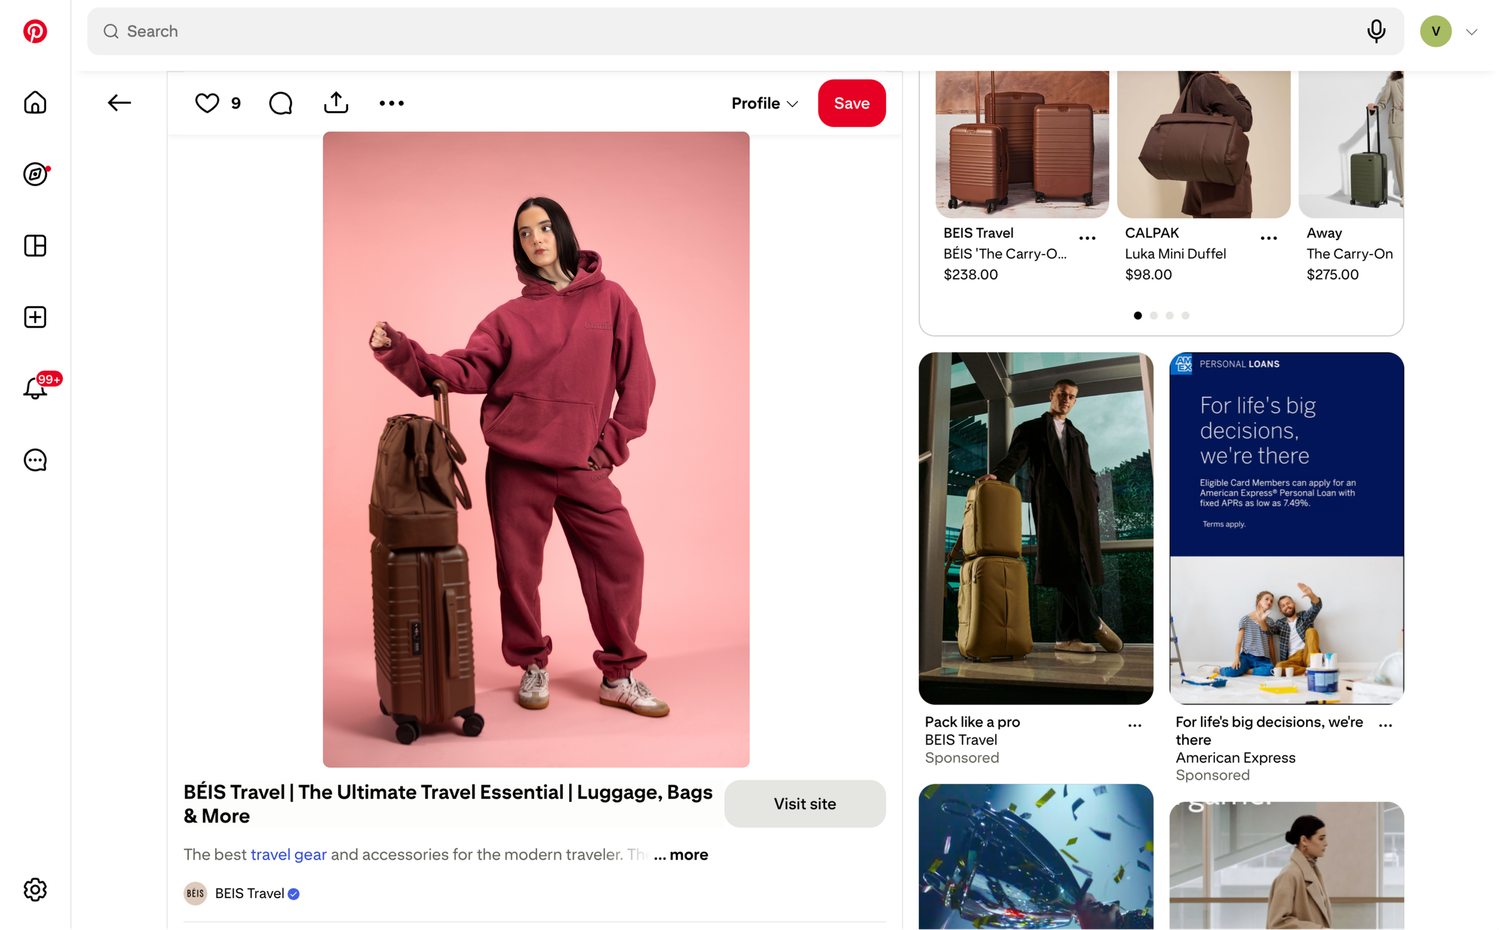Click the 'BÉIS 'The Carry-O...' product name
Viewport: 1500px width, 930px height.
(x=1006, y=254)
